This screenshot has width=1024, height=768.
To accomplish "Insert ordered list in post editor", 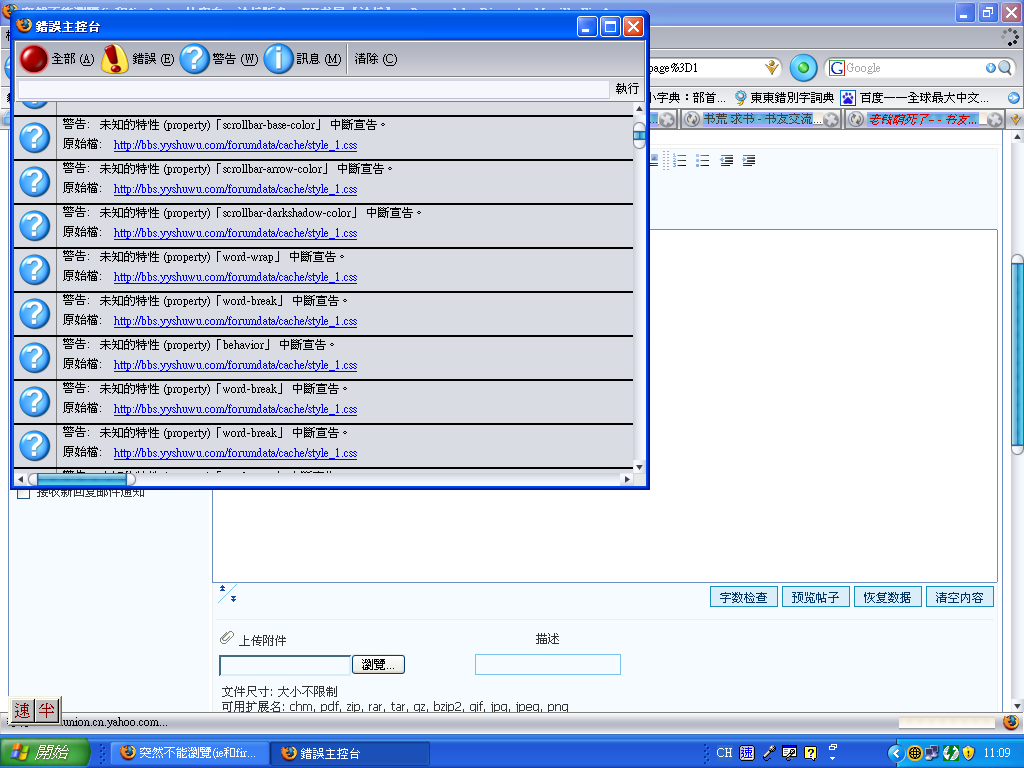I will 680,161.
